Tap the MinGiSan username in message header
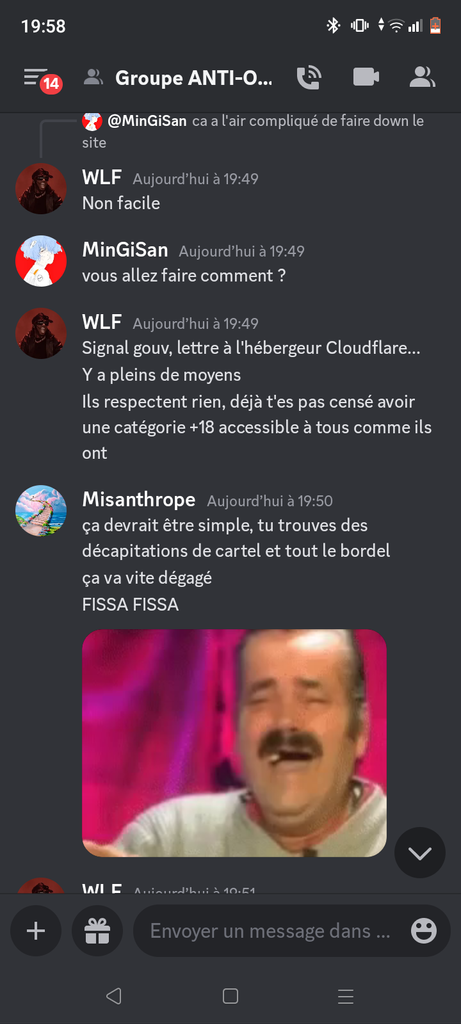 125,250
